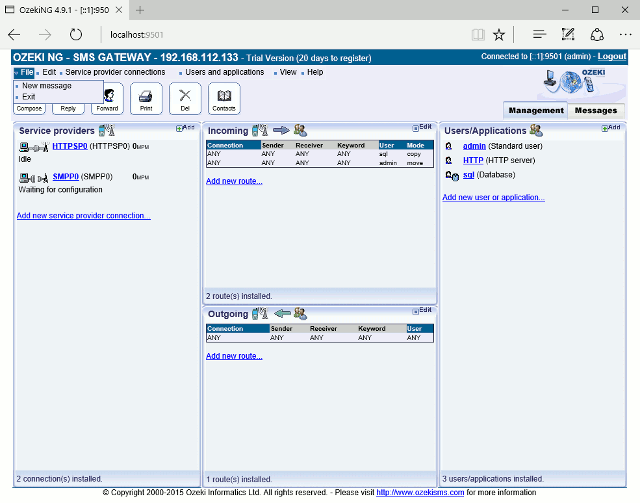Click the Incoming header phone icon

[x=260, y=130]
